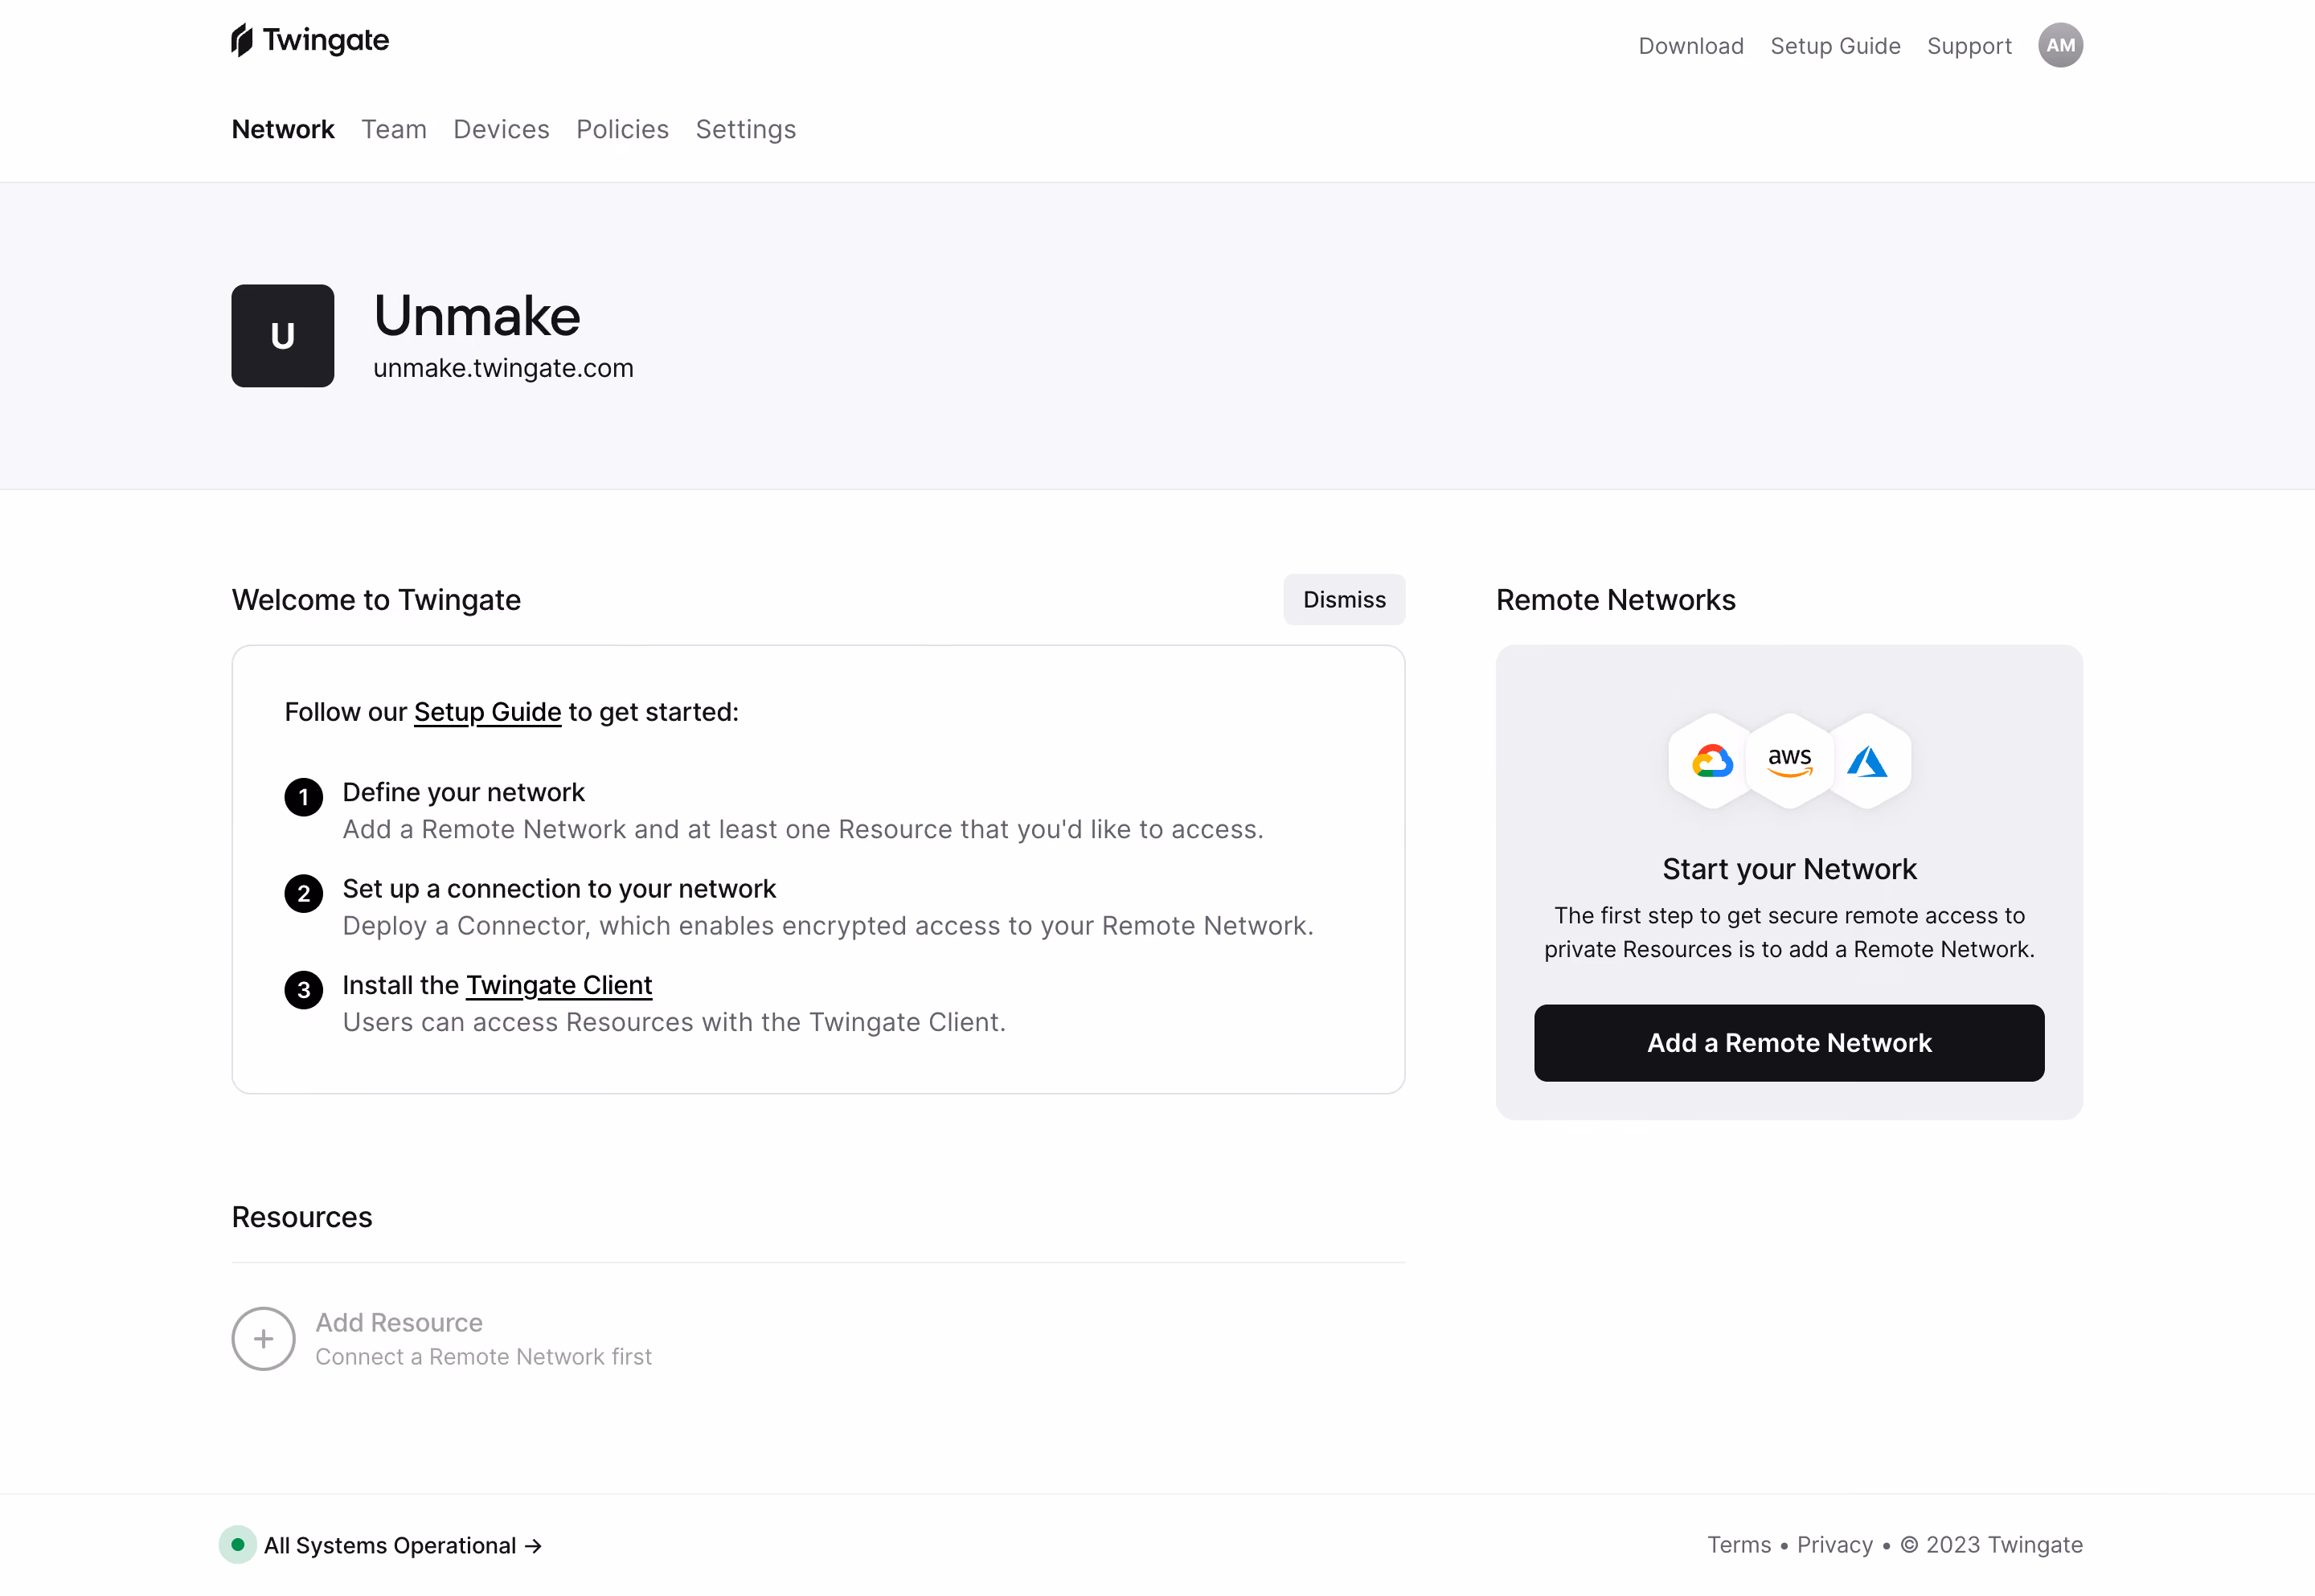Open the Support link

pos(1969,46)
